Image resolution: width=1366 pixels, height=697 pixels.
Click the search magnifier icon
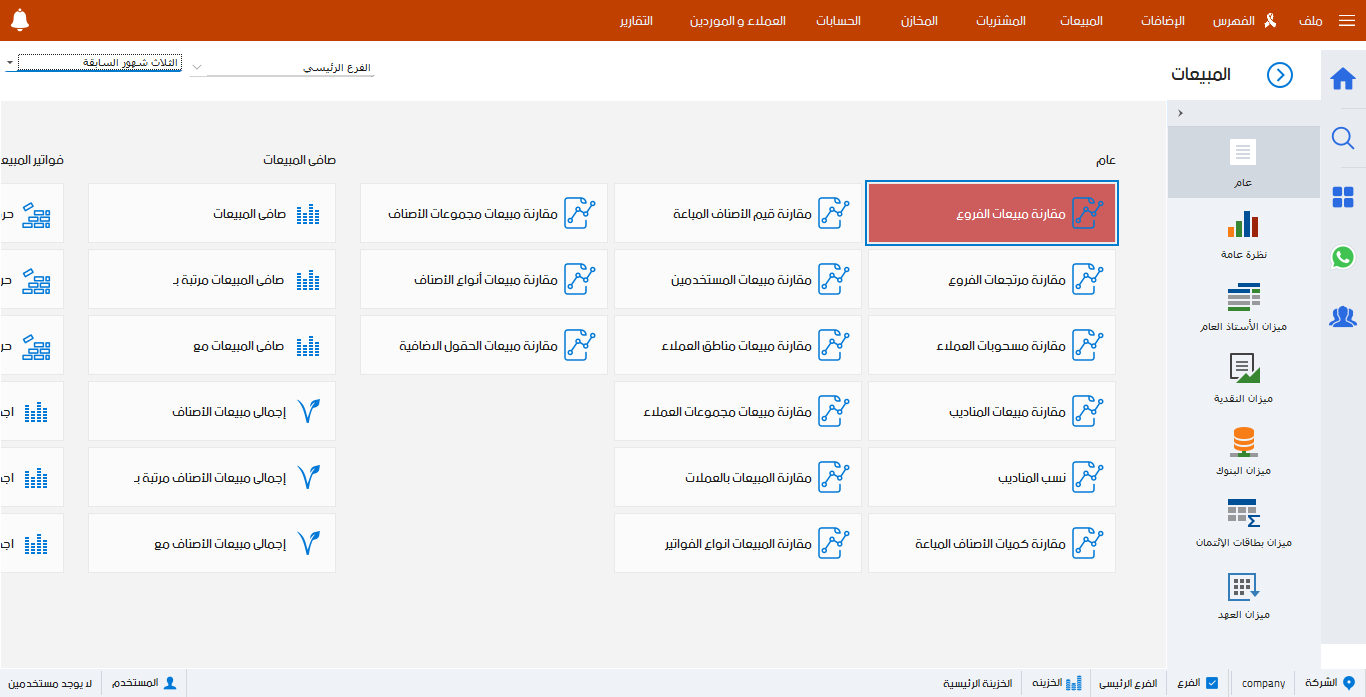point(1343,138)
